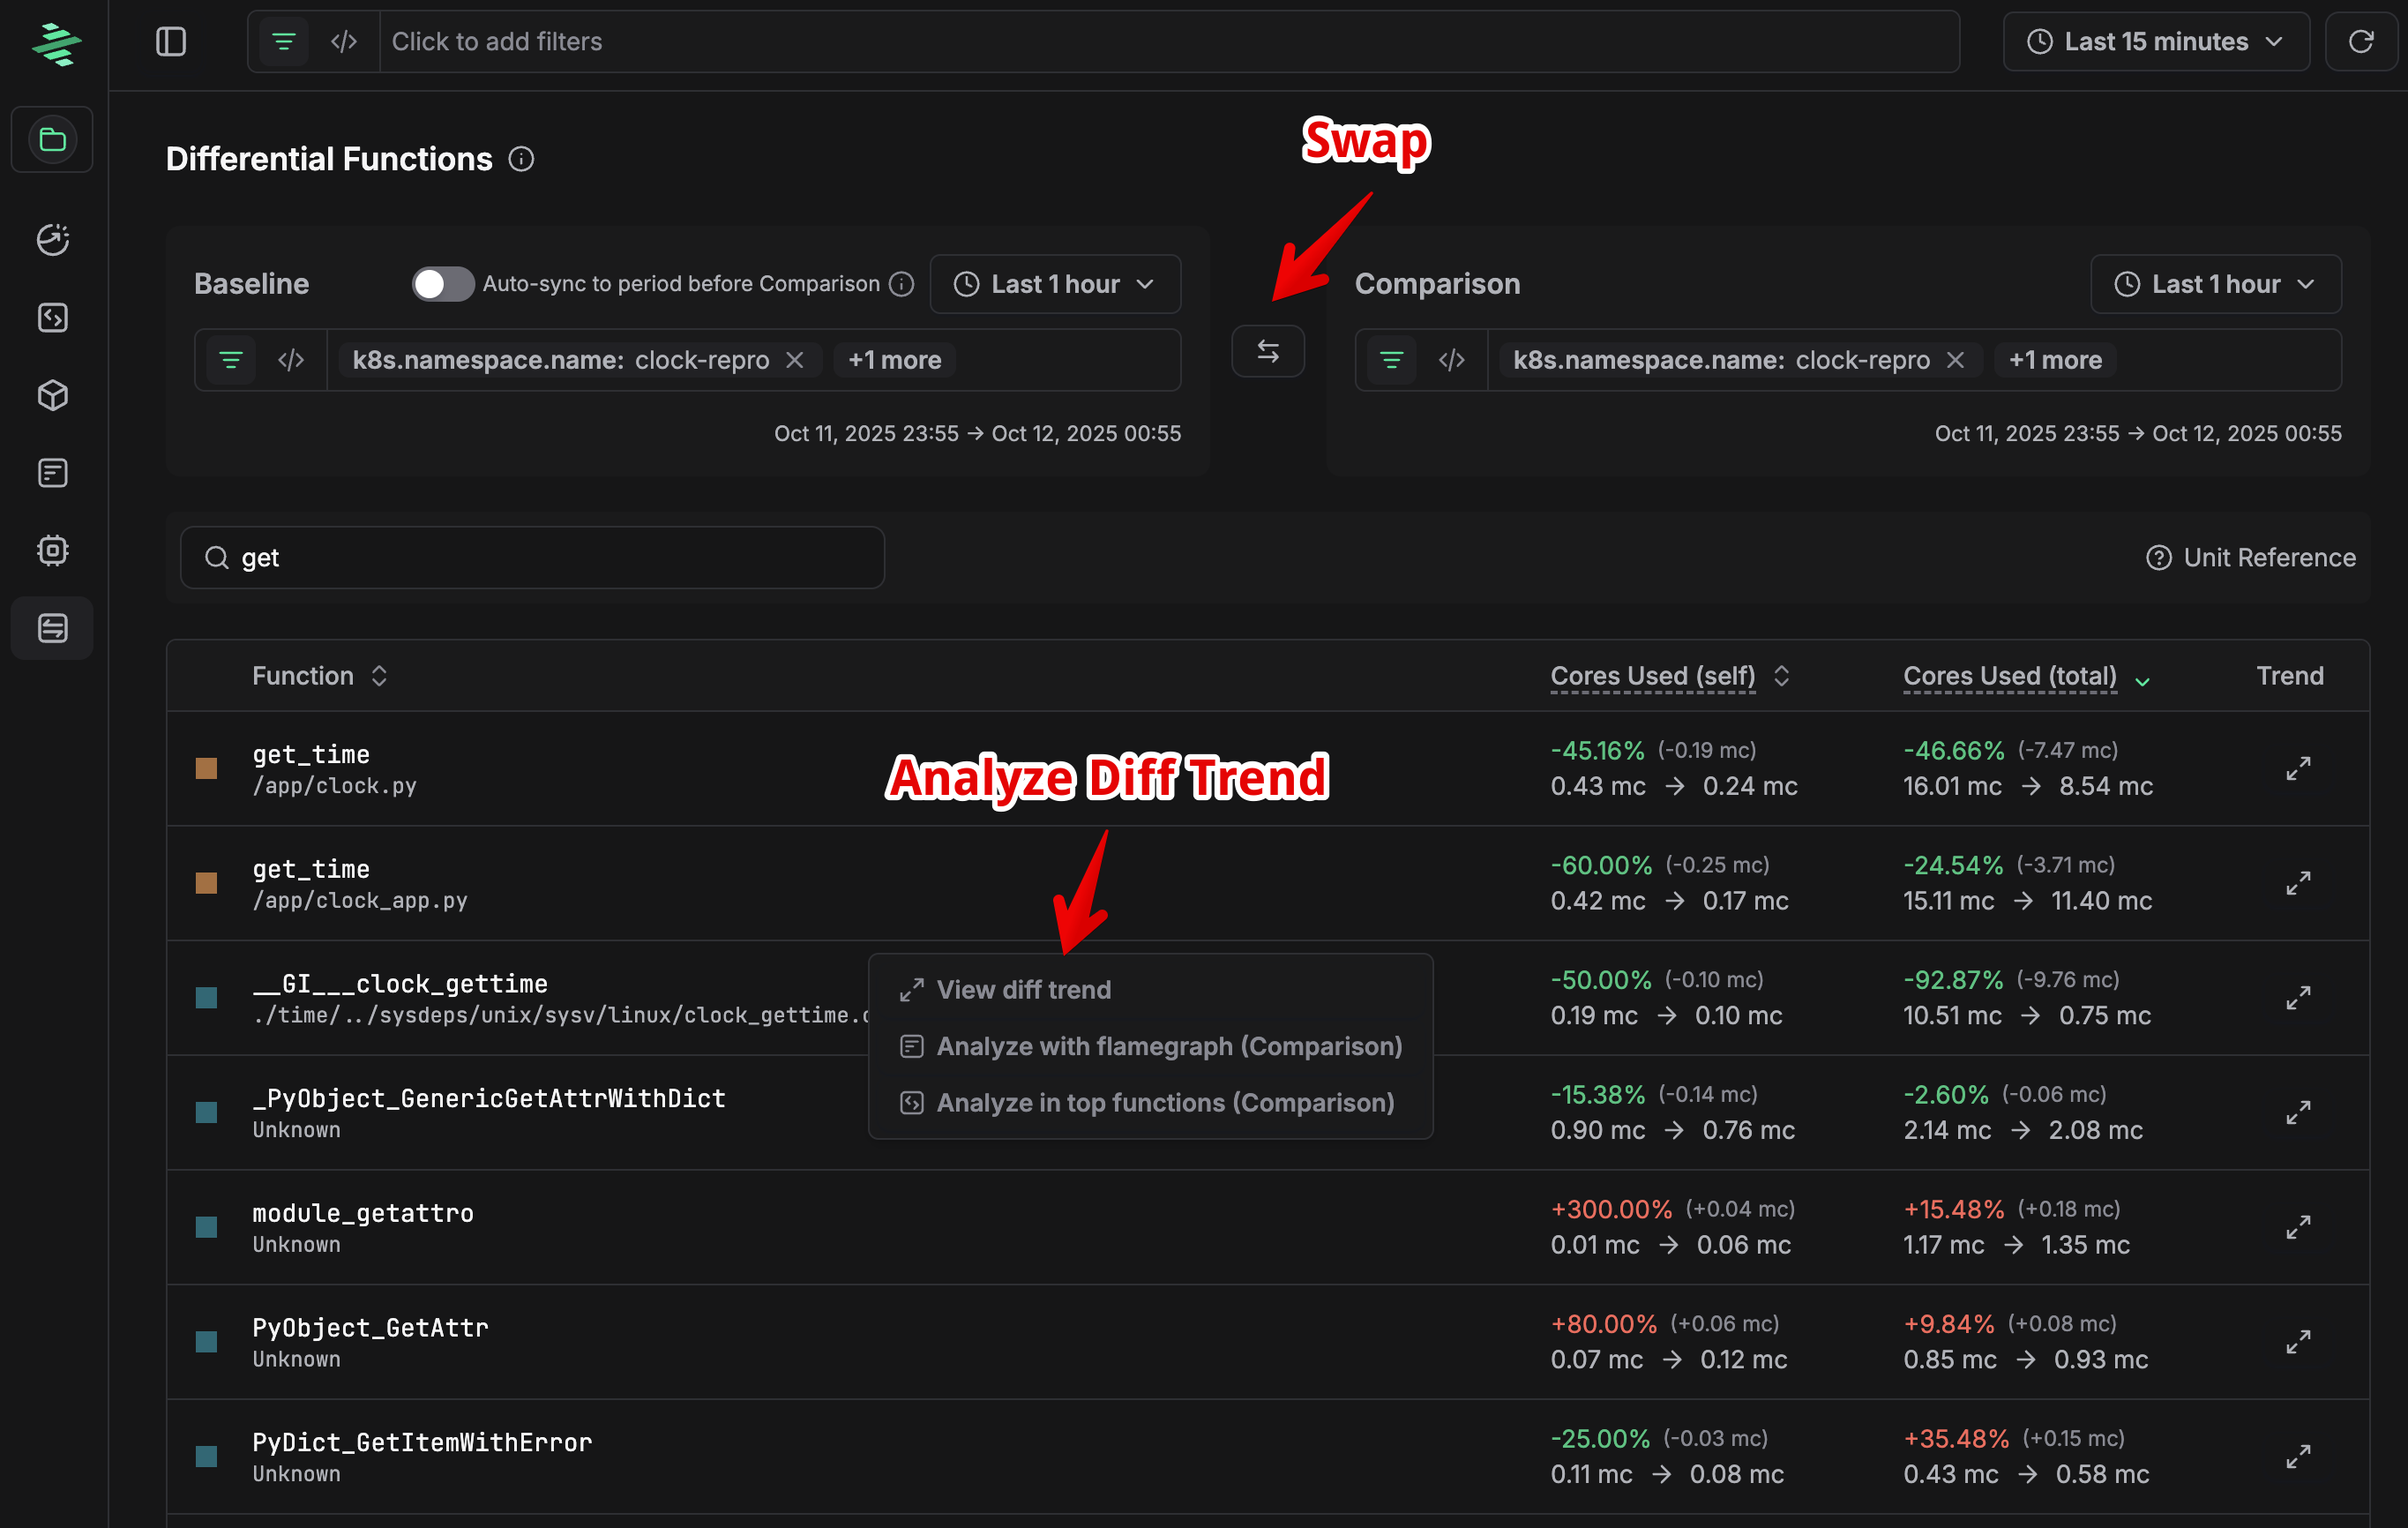The width and height of the screenshot is (2408, 1528).
Task: Open Last 15 minutes time range dropdown
Action: 2155,41
